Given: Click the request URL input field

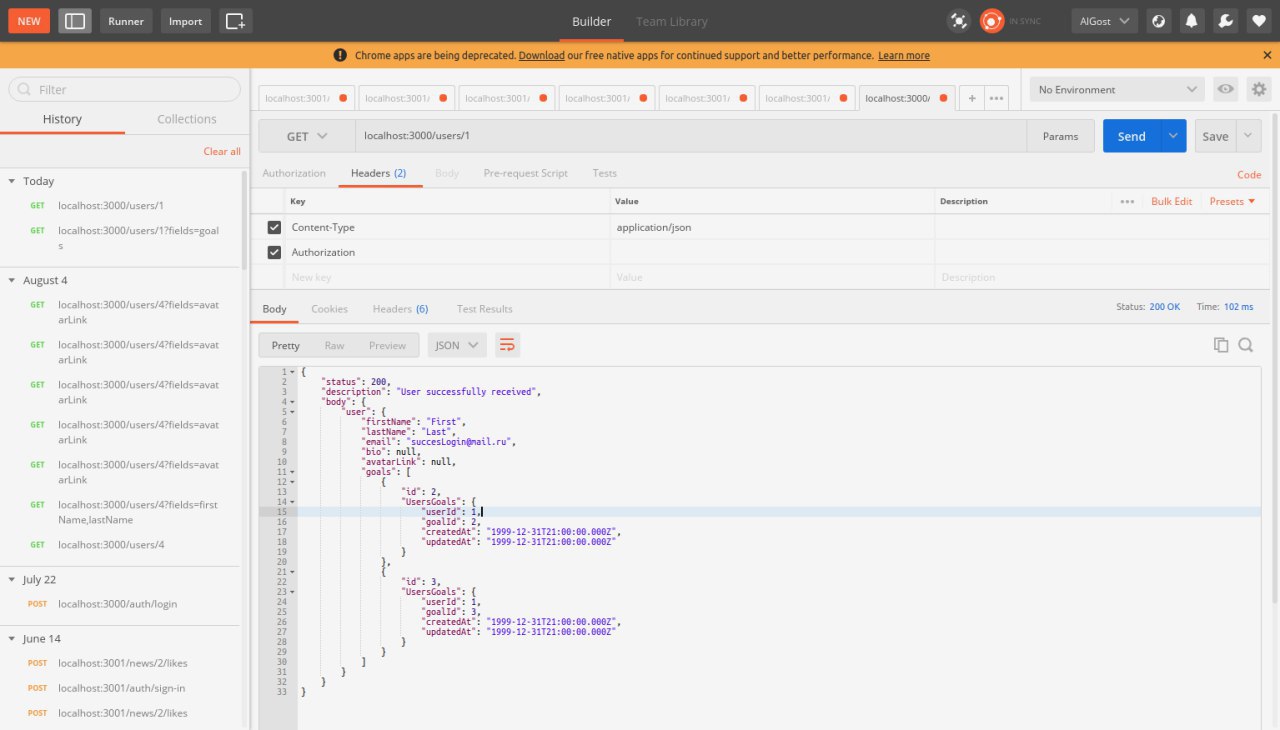Looking at the screenshot, I should [690, 136].
